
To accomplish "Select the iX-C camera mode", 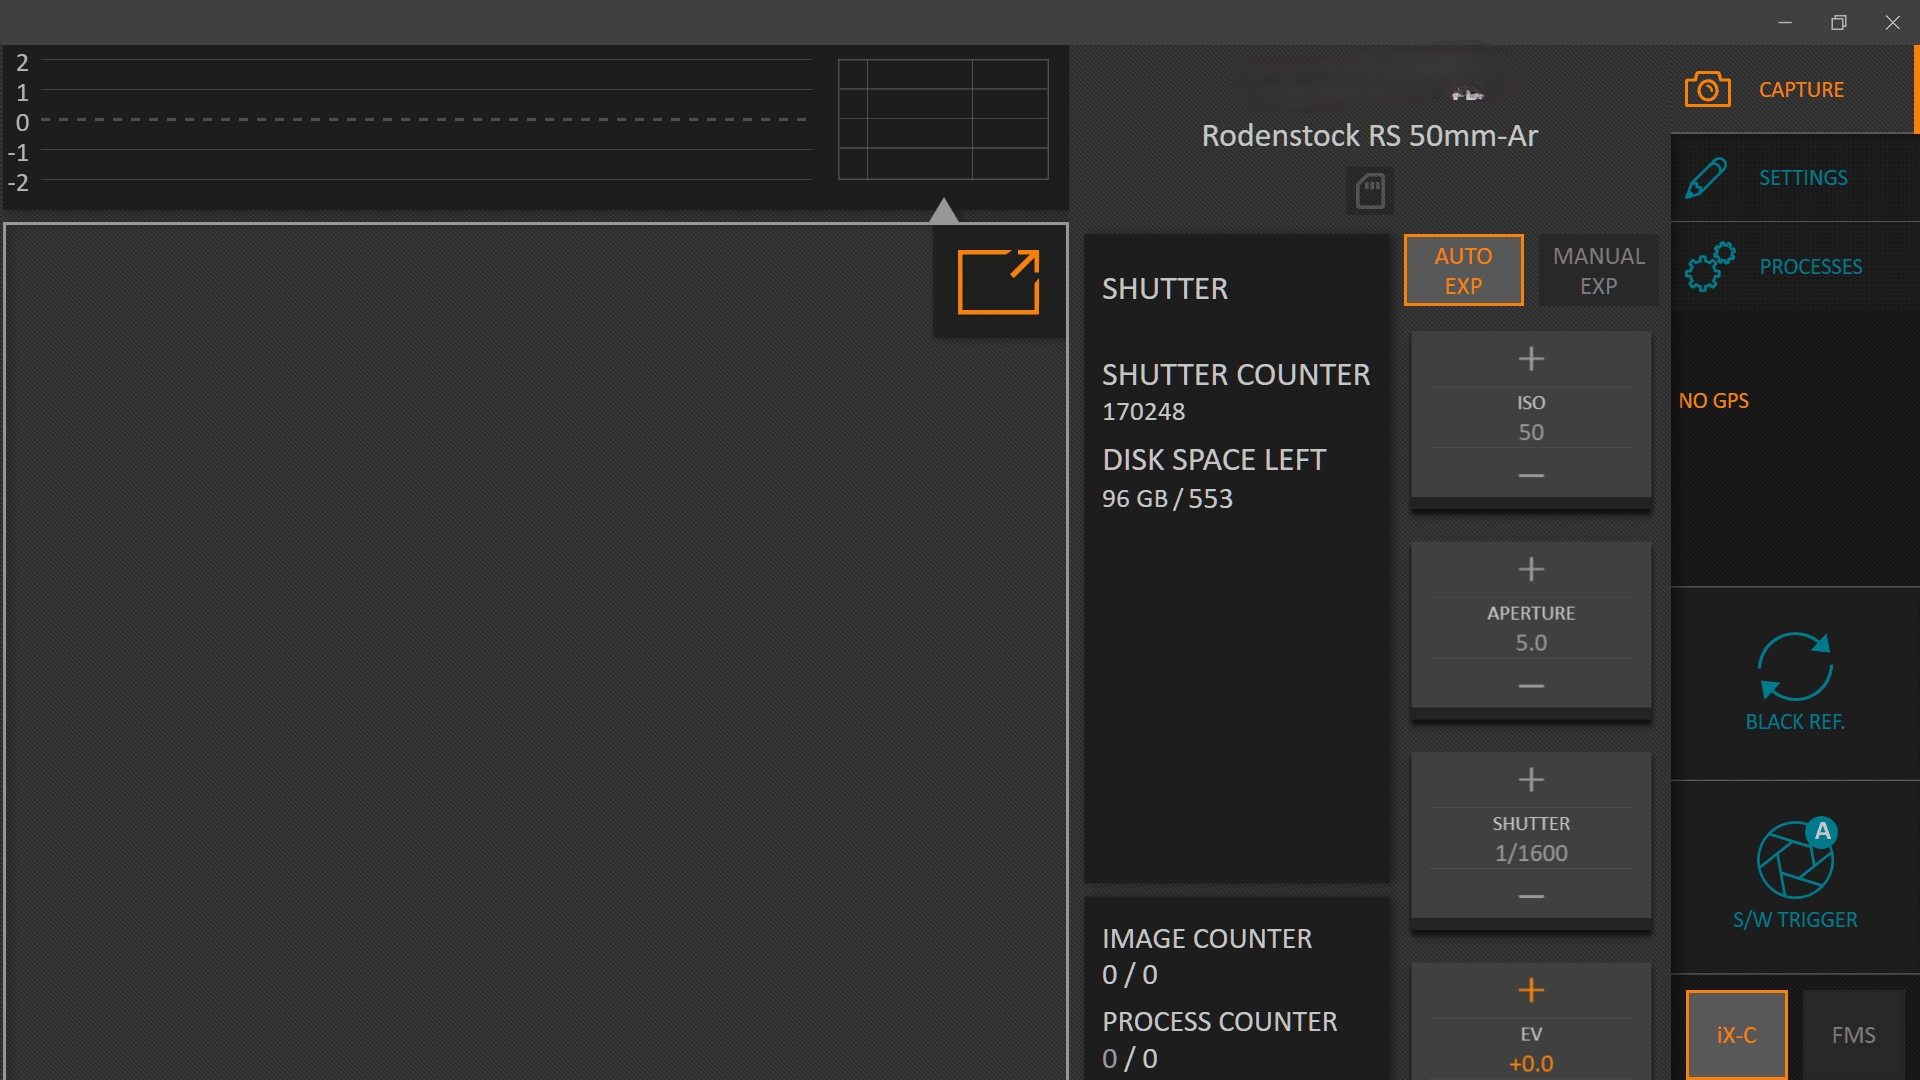I will click(1736, 1035).
